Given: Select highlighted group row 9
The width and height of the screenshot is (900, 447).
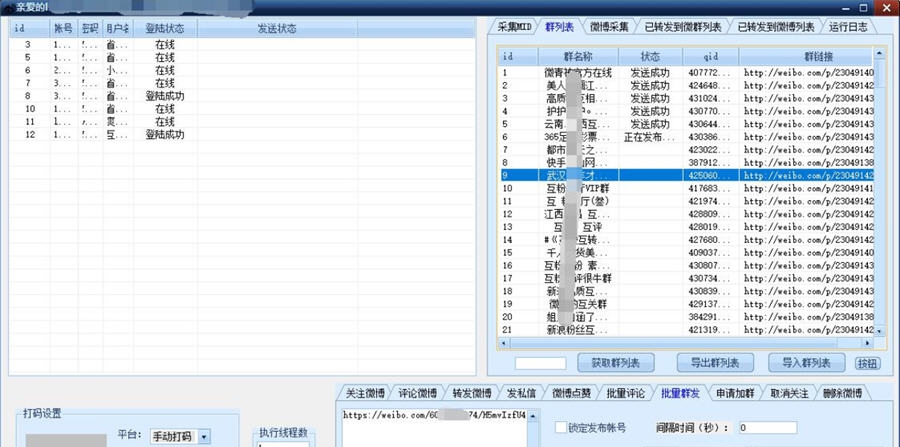Looking at the screenshot, I should point(686,176).
